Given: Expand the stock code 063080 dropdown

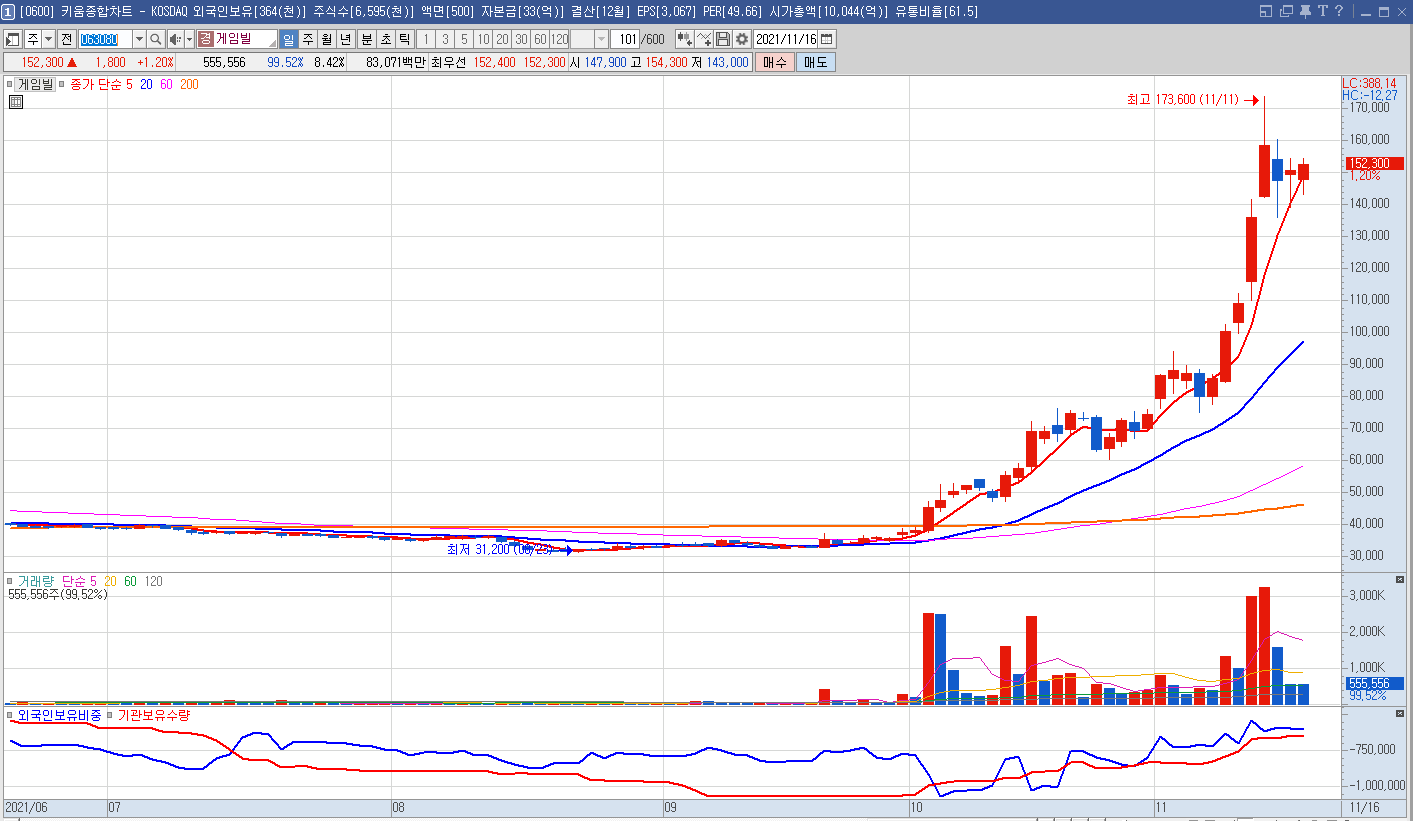Looking at the screenshot, I should click(x=139, y=39).
